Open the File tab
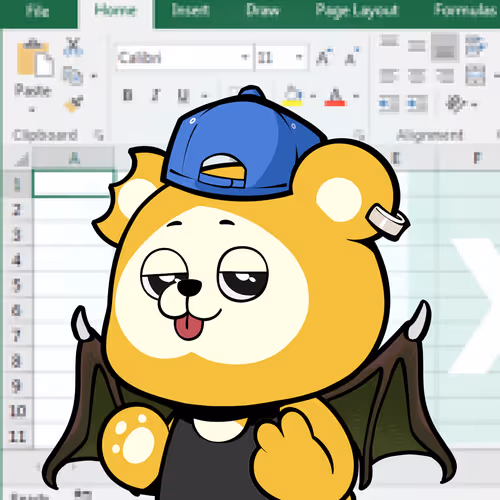 (37, 11)
